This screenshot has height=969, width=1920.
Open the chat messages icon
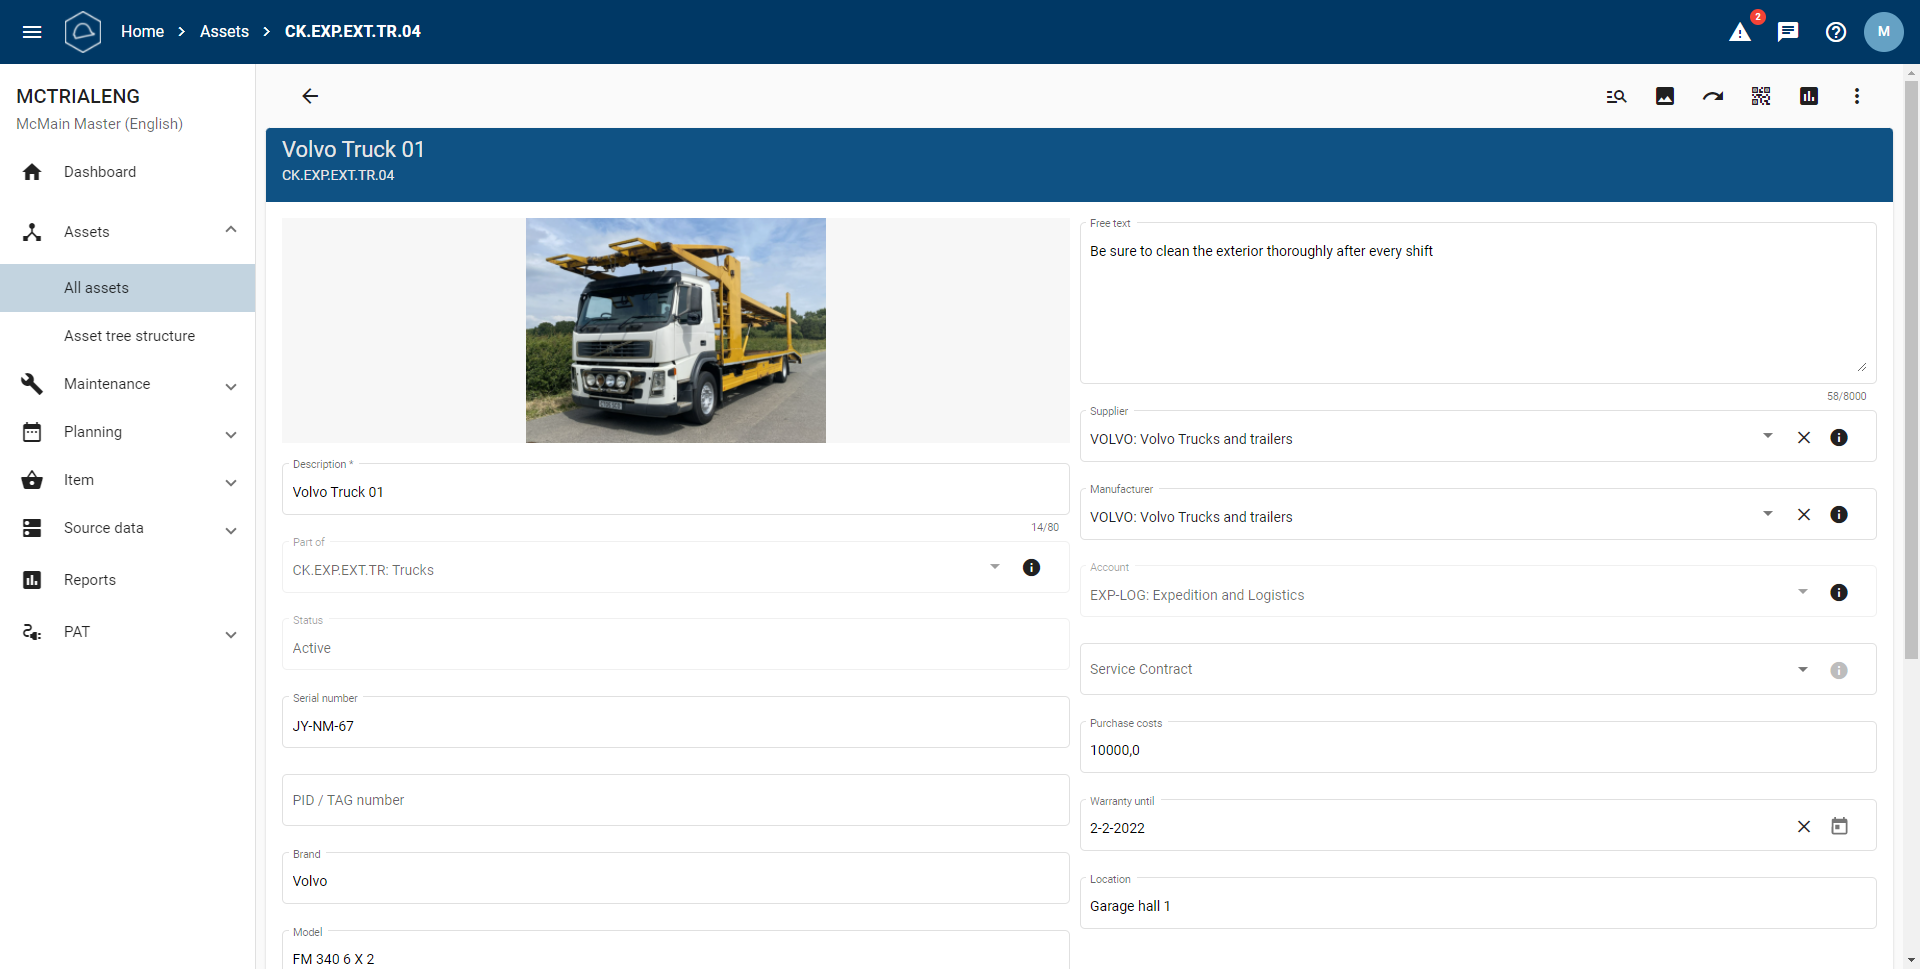1788,32
